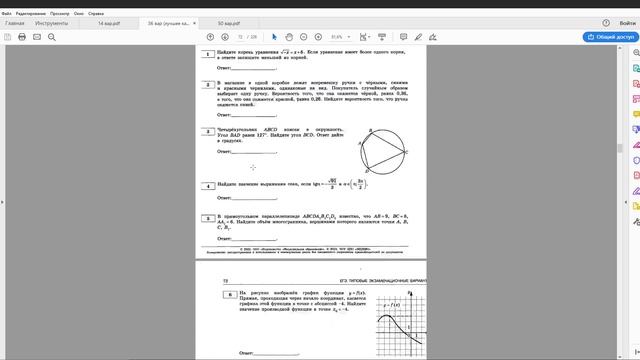Open the Find text magnifier tool
The image size is (640, 360).
pos(52,37)
